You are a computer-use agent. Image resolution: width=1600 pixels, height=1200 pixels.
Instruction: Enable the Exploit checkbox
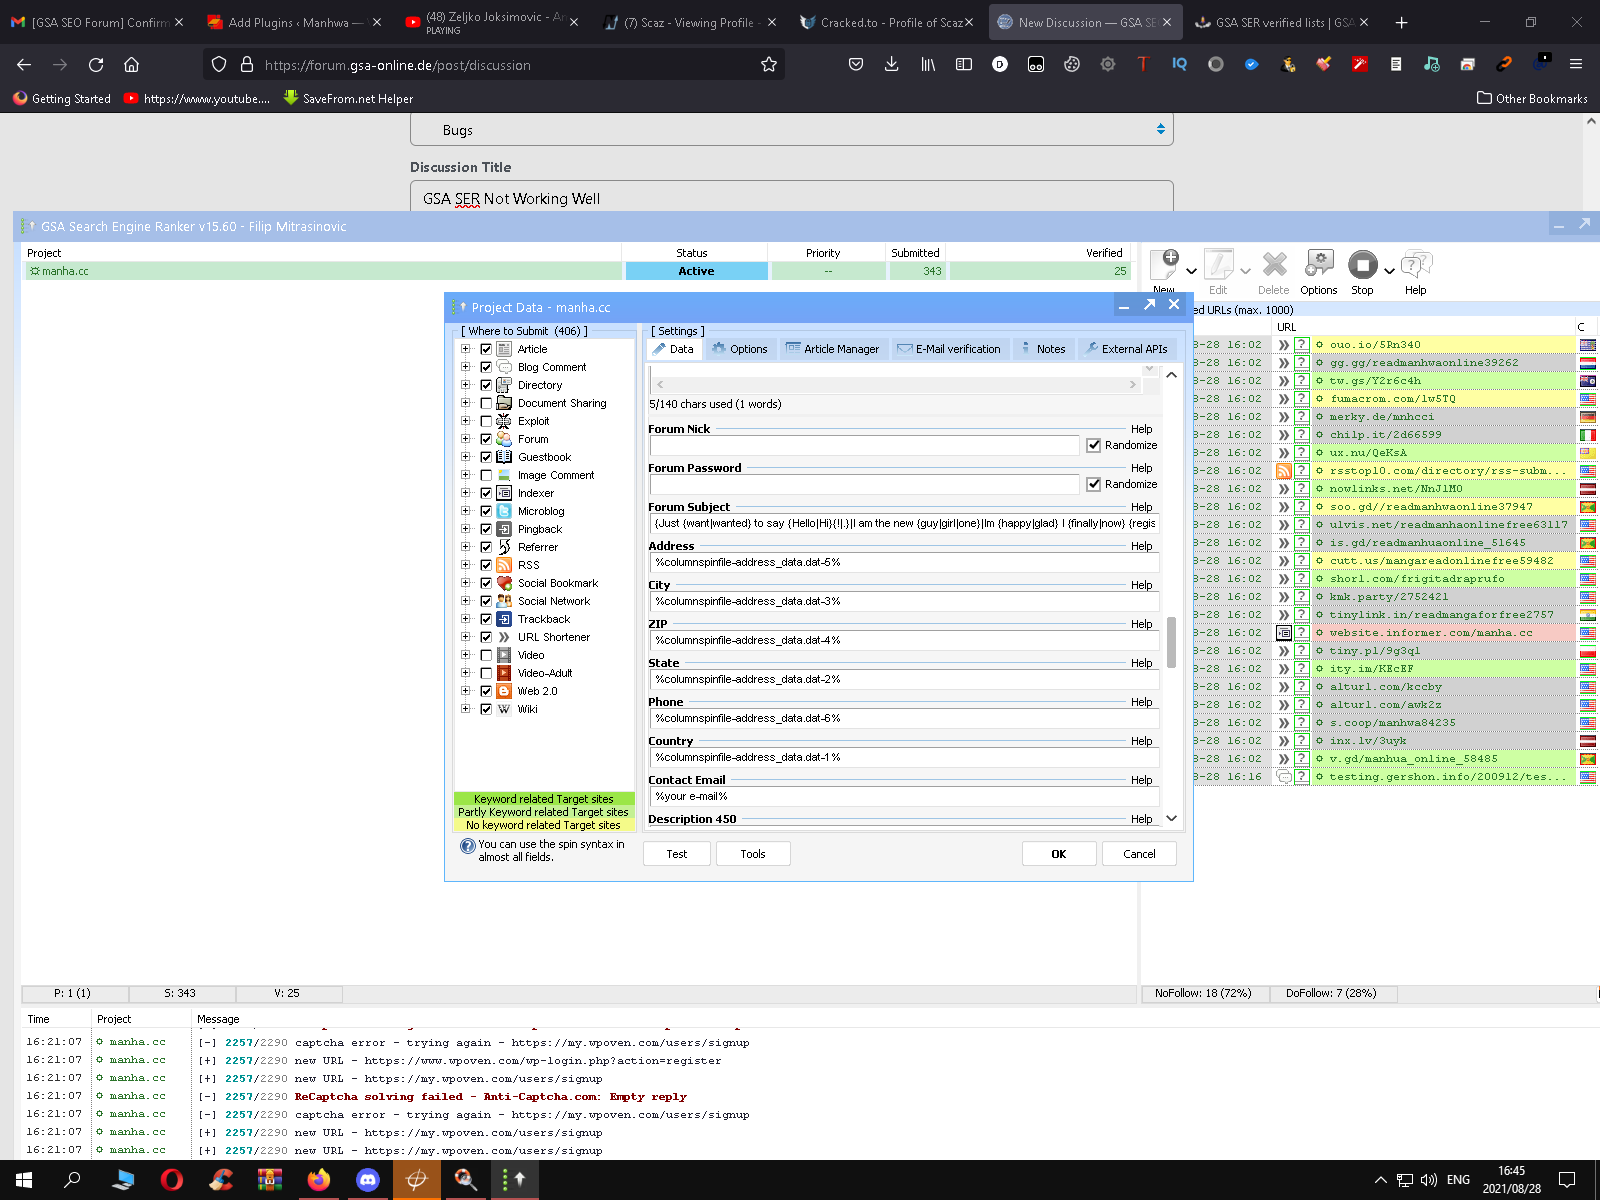click(486, 421)
